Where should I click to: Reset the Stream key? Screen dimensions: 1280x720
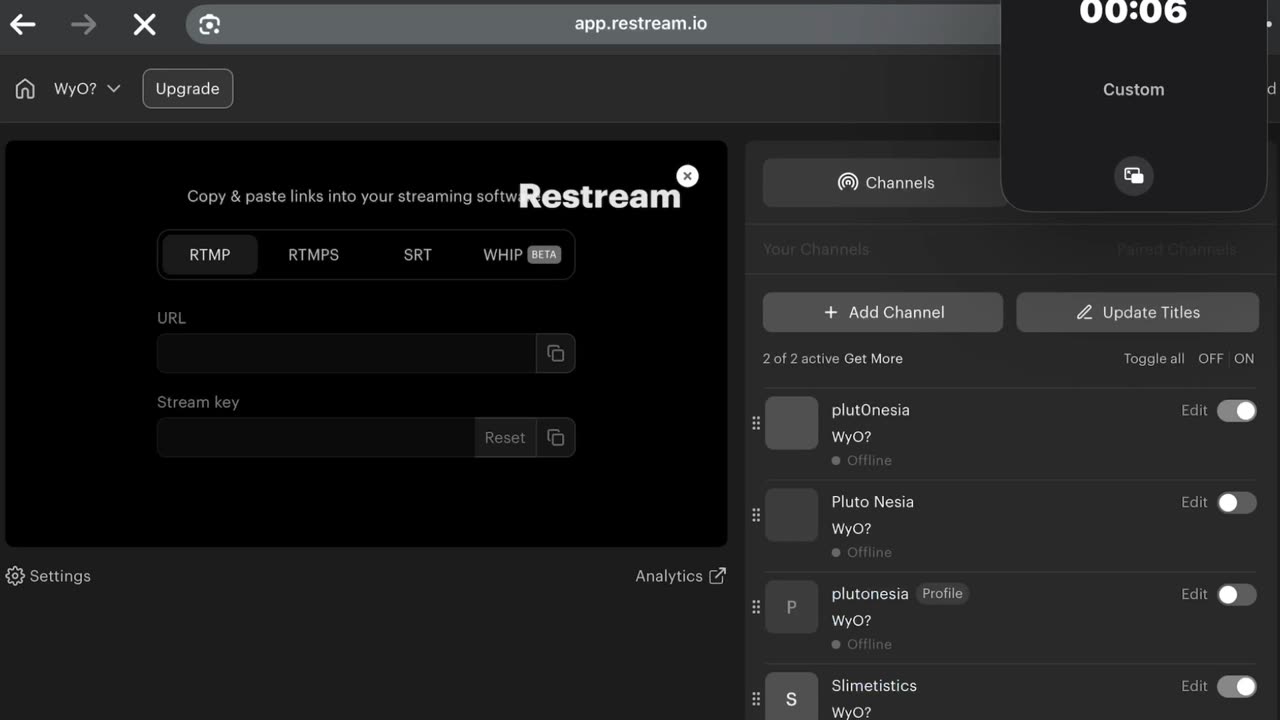[505, 437]
